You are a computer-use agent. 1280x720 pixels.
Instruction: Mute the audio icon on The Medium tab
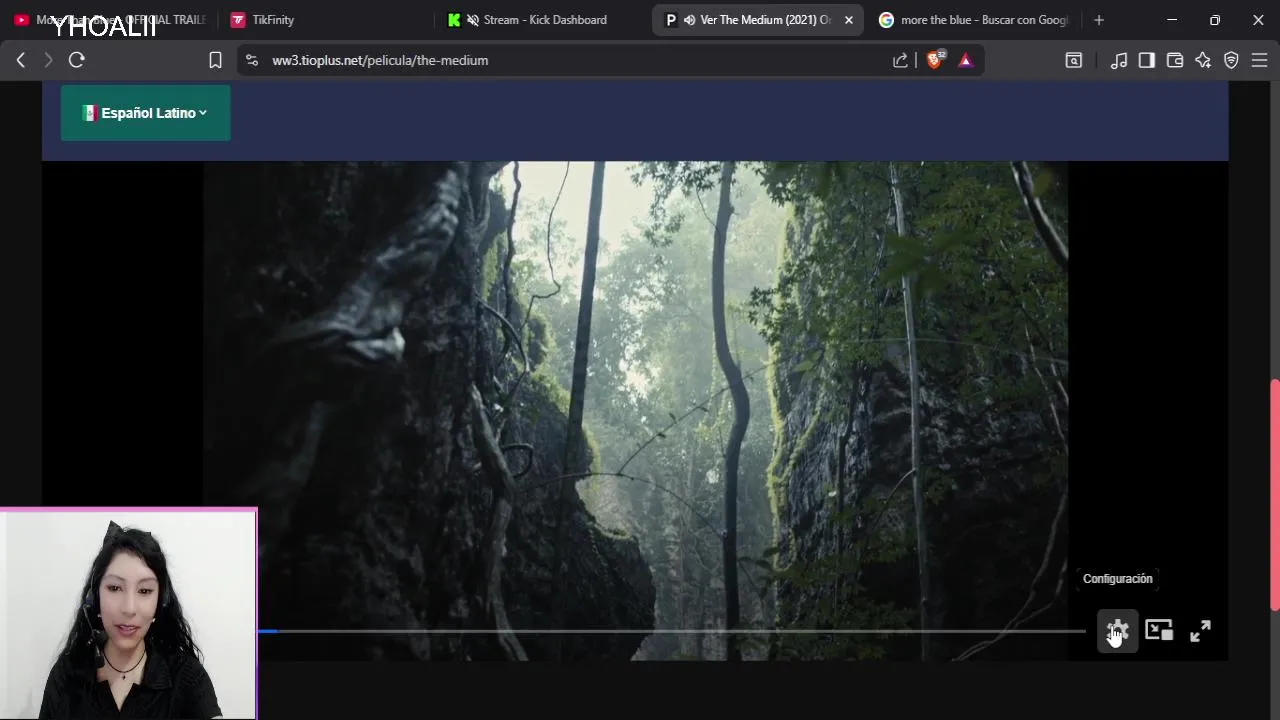tap(689, 20)
